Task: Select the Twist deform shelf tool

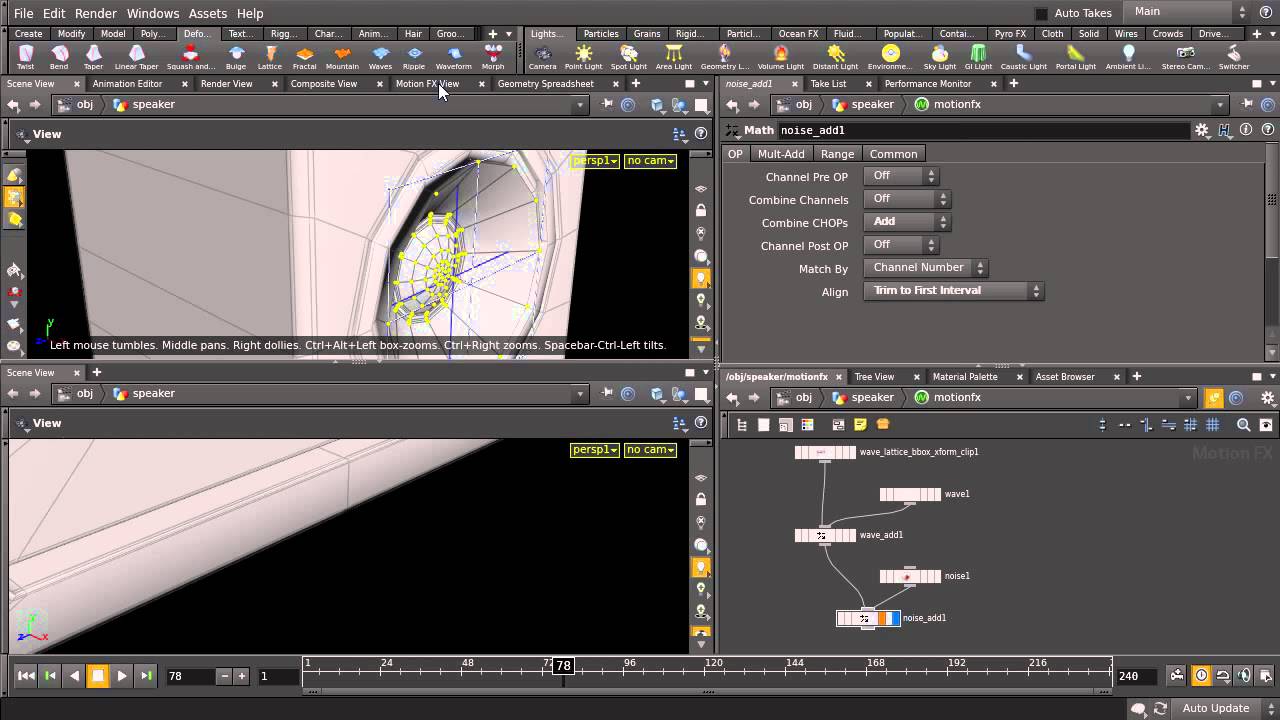Action: pyautogui.click(x=26, y=57)
